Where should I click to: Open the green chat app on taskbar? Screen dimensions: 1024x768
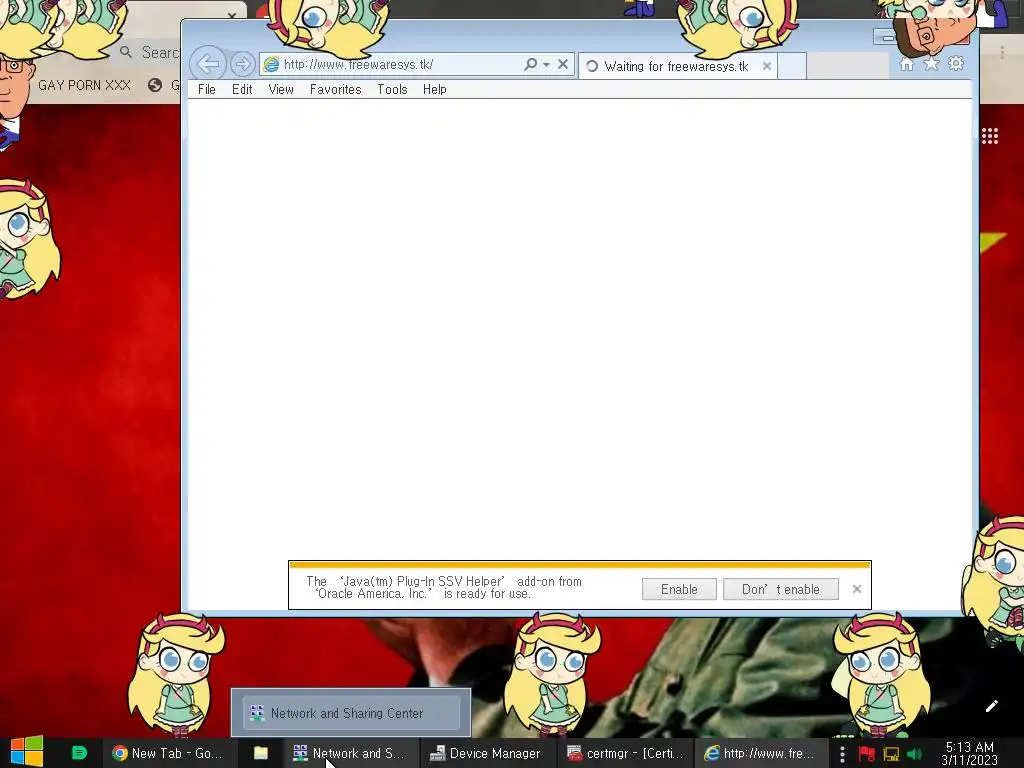click(x=79, y=753)
